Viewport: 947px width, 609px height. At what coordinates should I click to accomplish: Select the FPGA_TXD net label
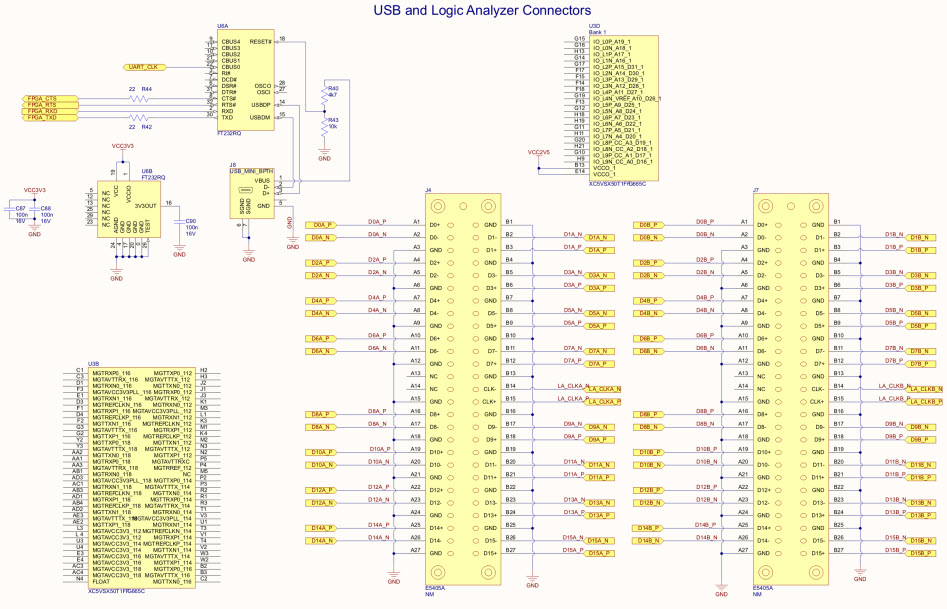coord(42,118)
